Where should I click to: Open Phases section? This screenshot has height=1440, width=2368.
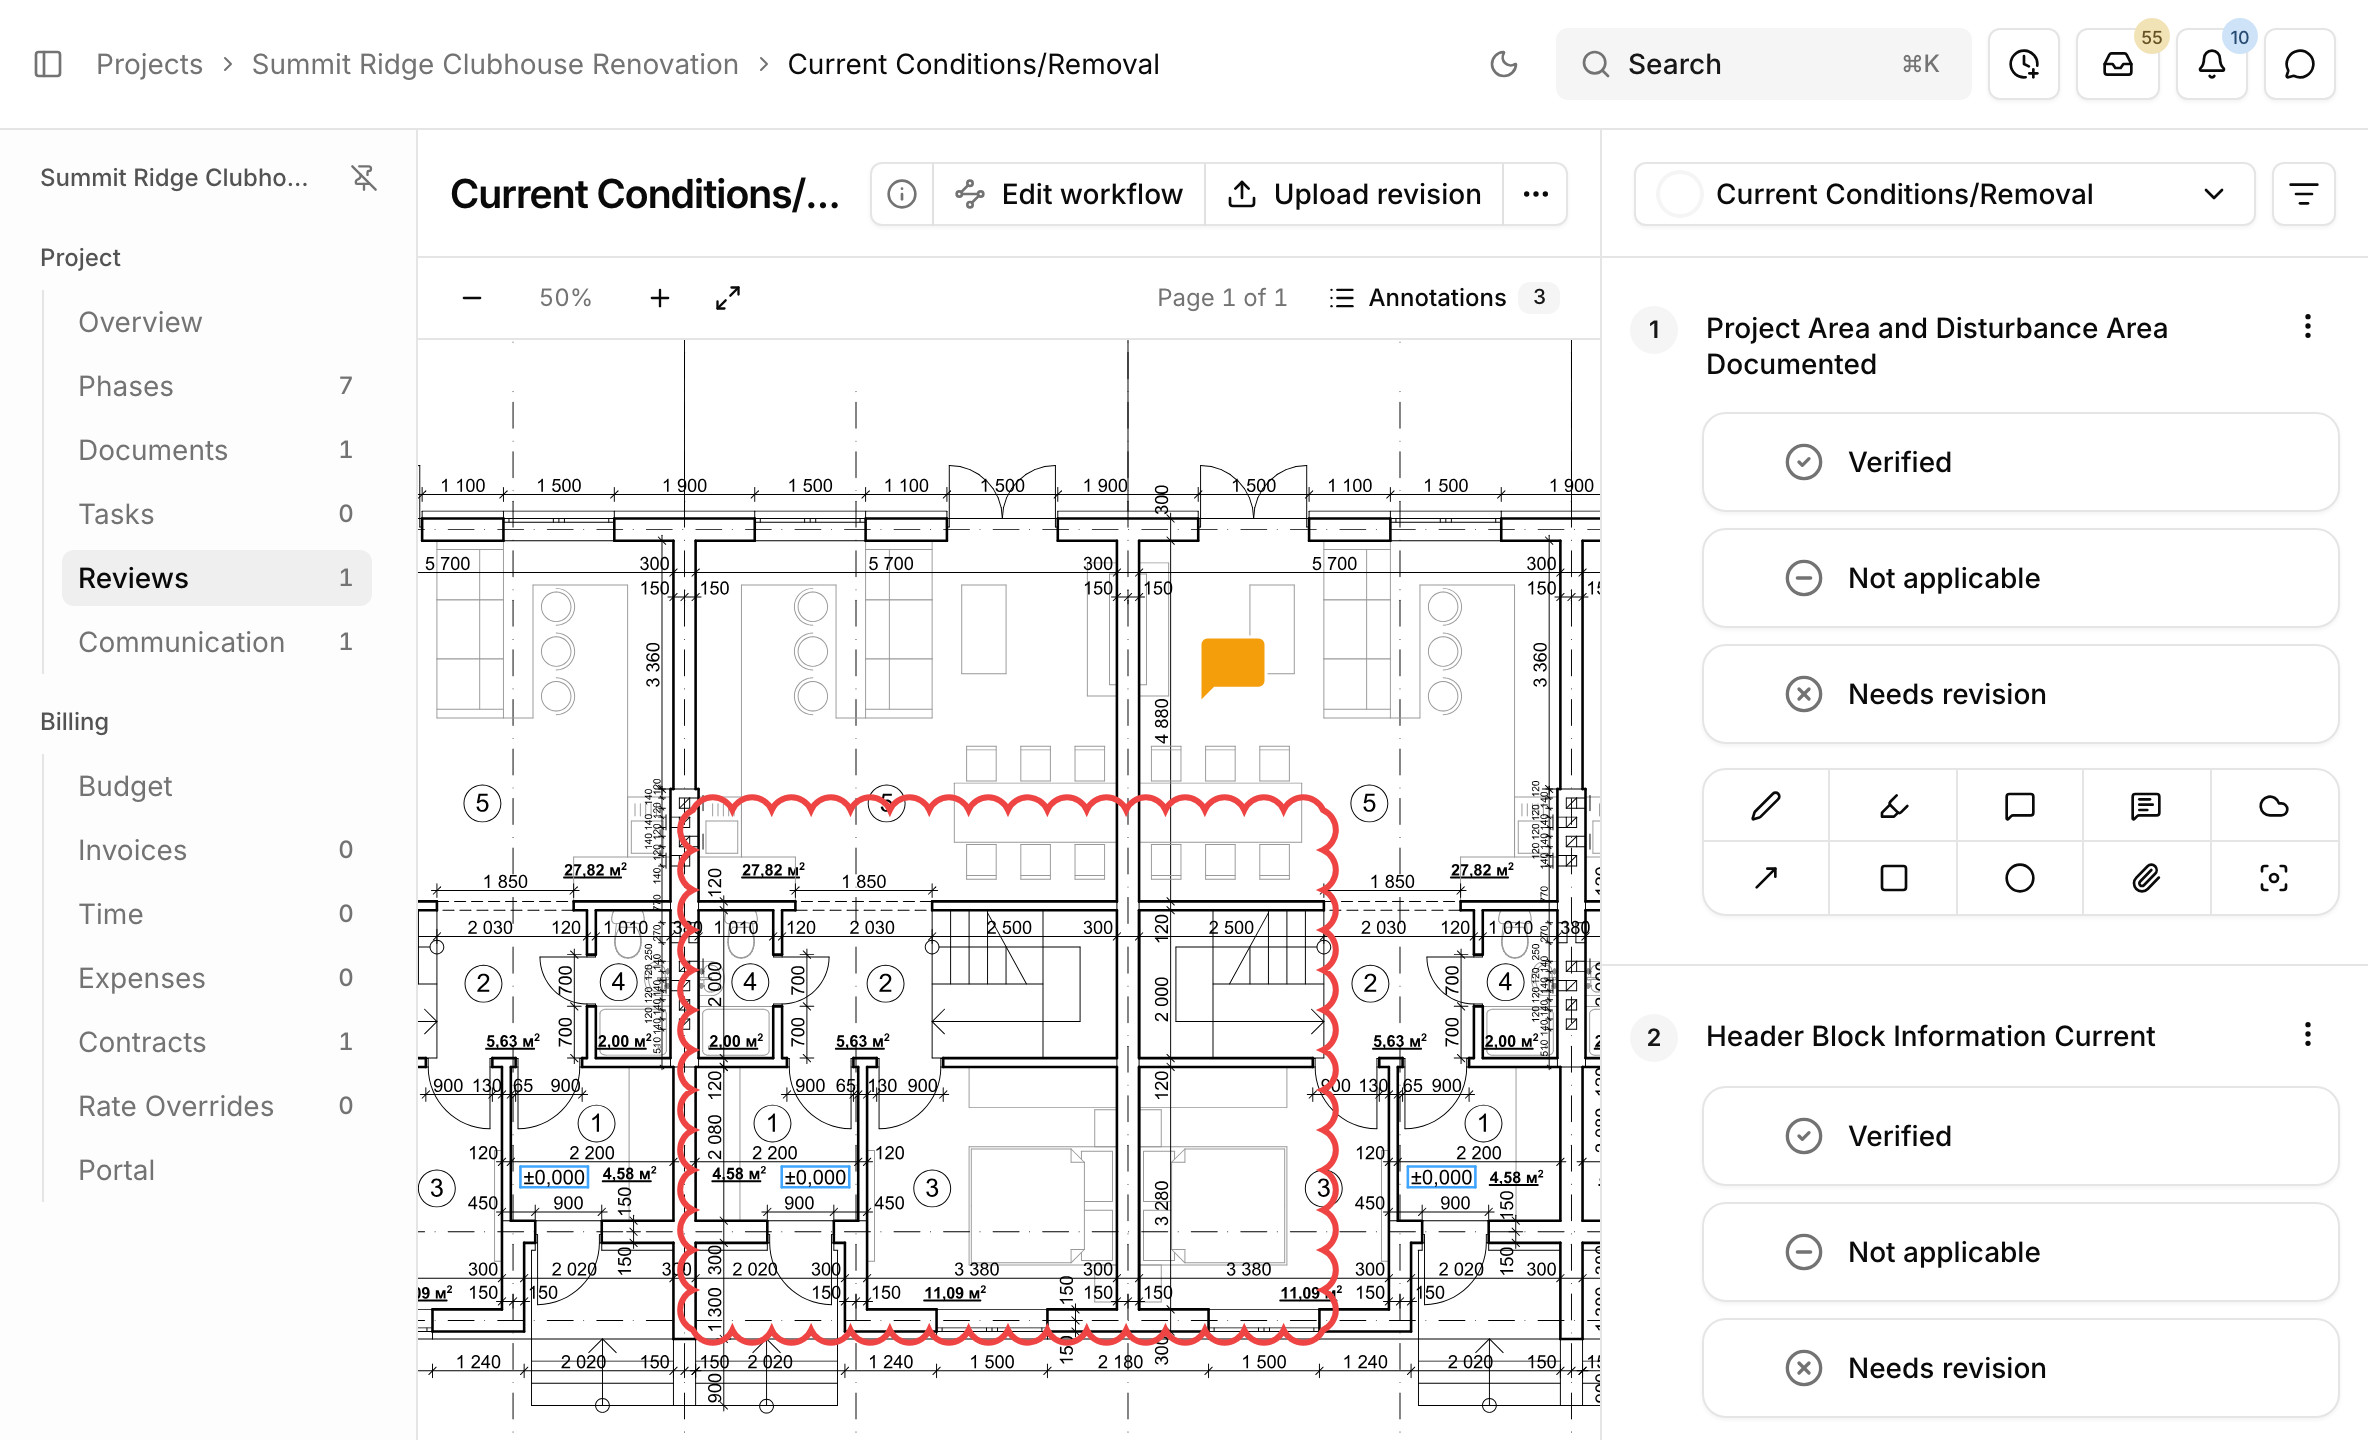216,386
